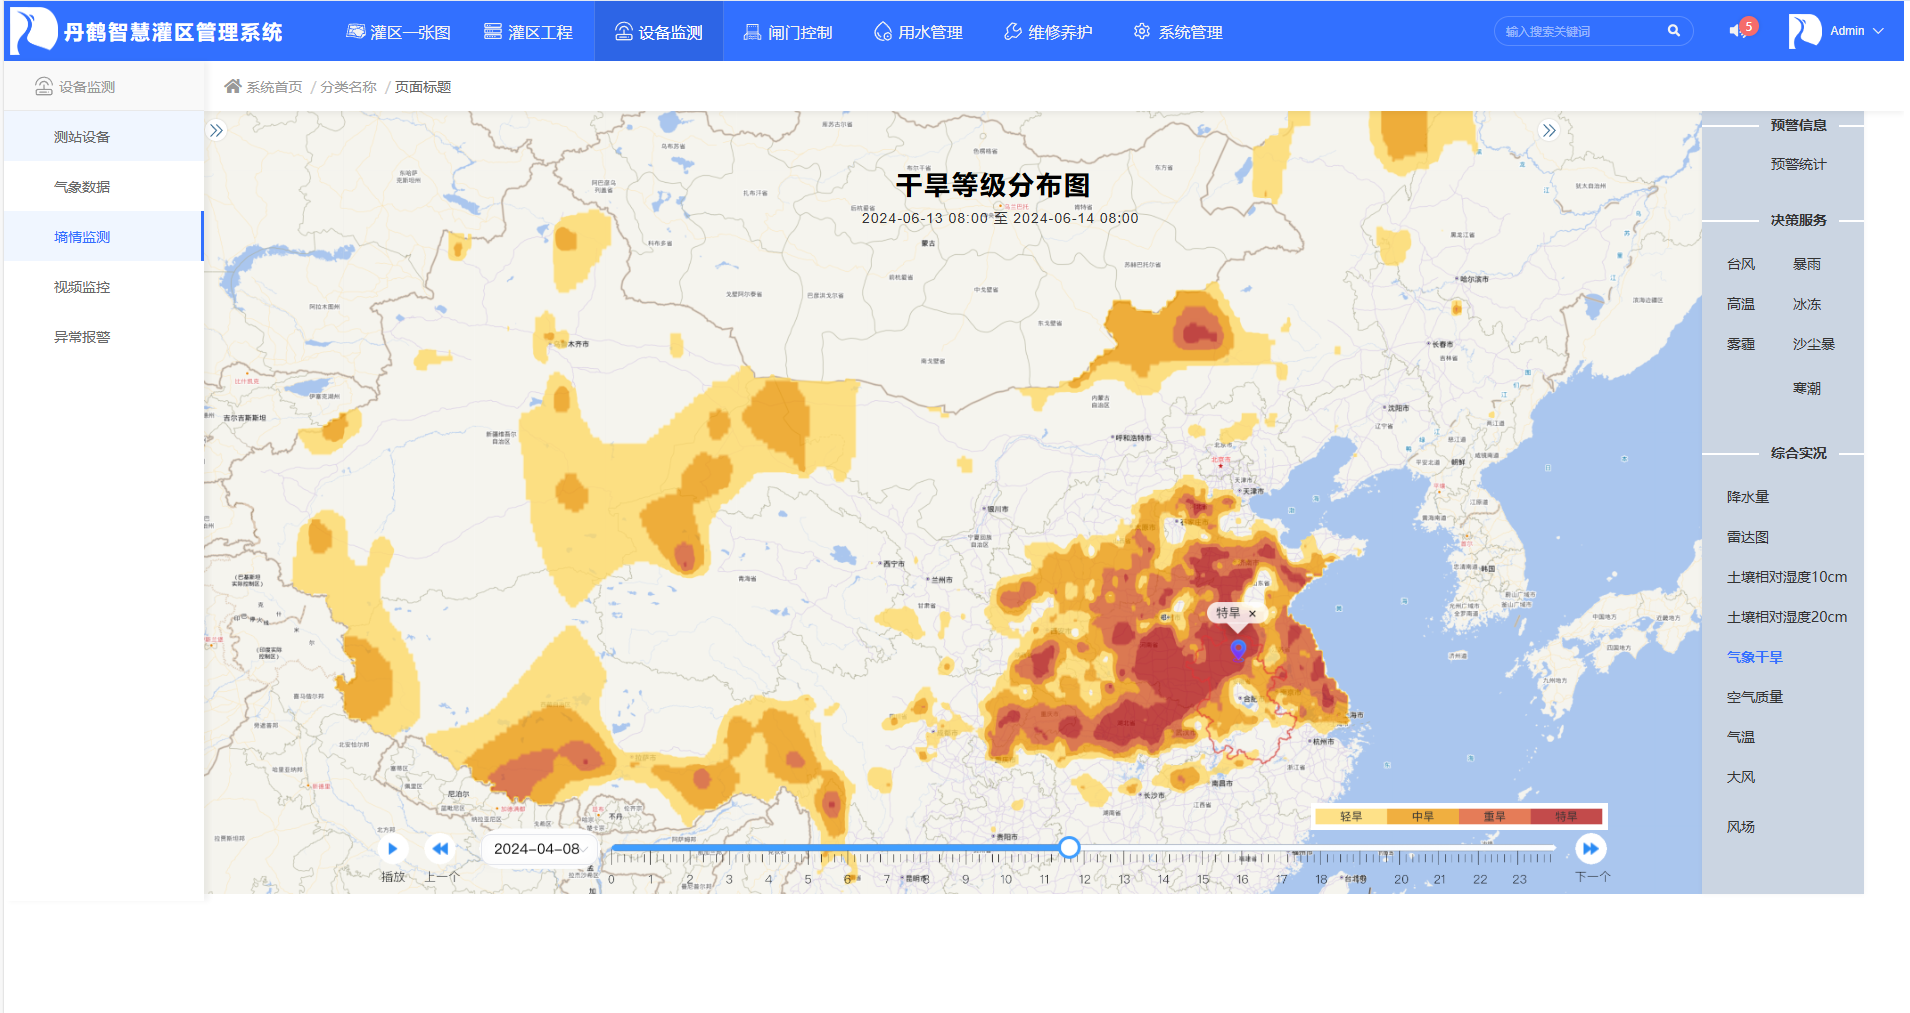Image resolution: width=1910 pixels, height=1013 pixels.
Task: Select the 气象干旱 layer
Action: [1755, 657]
